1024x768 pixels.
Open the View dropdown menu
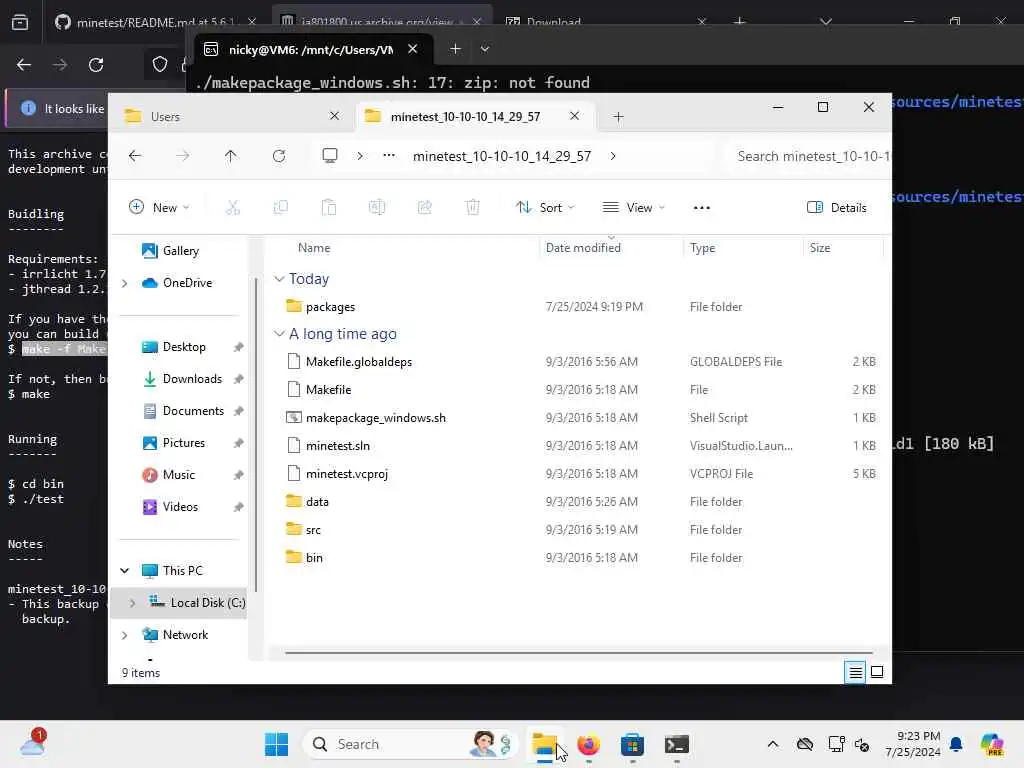[633, 208]
